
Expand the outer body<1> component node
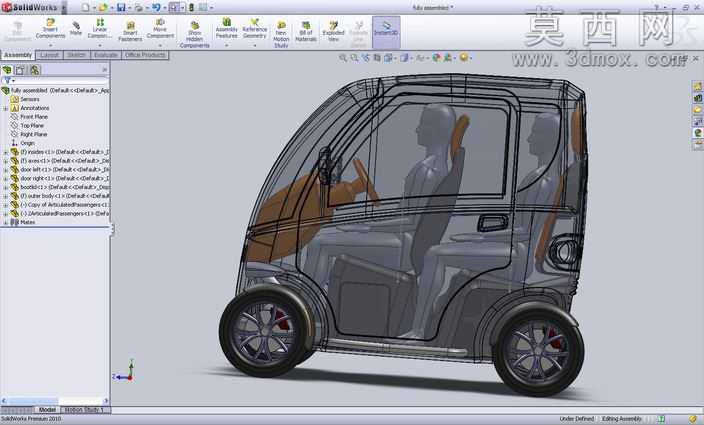pyautogui.click(x=5, y=197)
